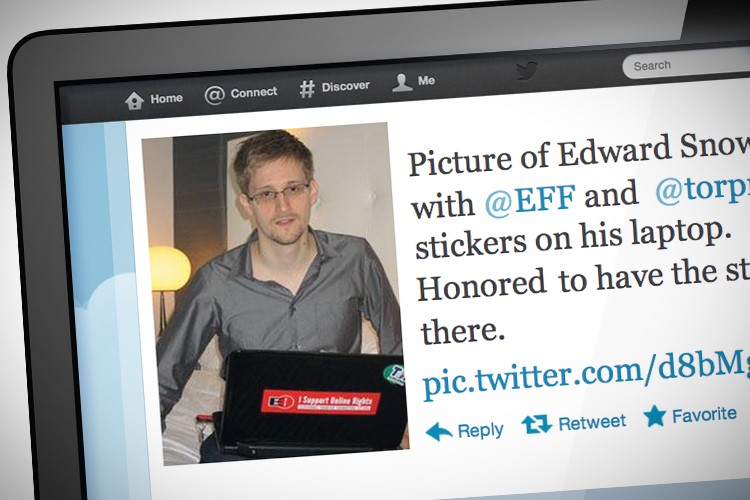Click the Favorite star icon

[x=654, y=415]
